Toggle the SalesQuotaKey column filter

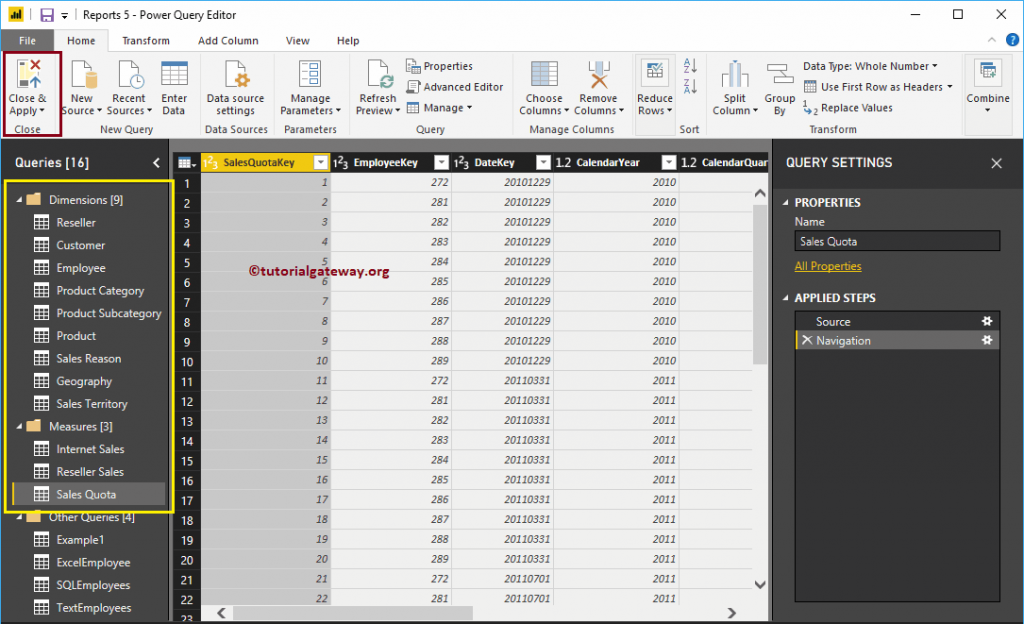pos(321,161)
